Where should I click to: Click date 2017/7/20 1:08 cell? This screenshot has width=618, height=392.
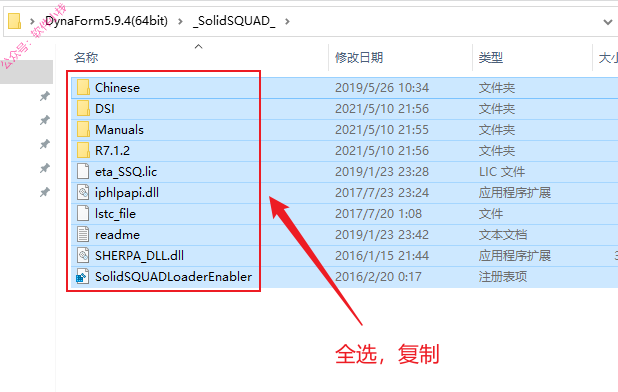378,213
